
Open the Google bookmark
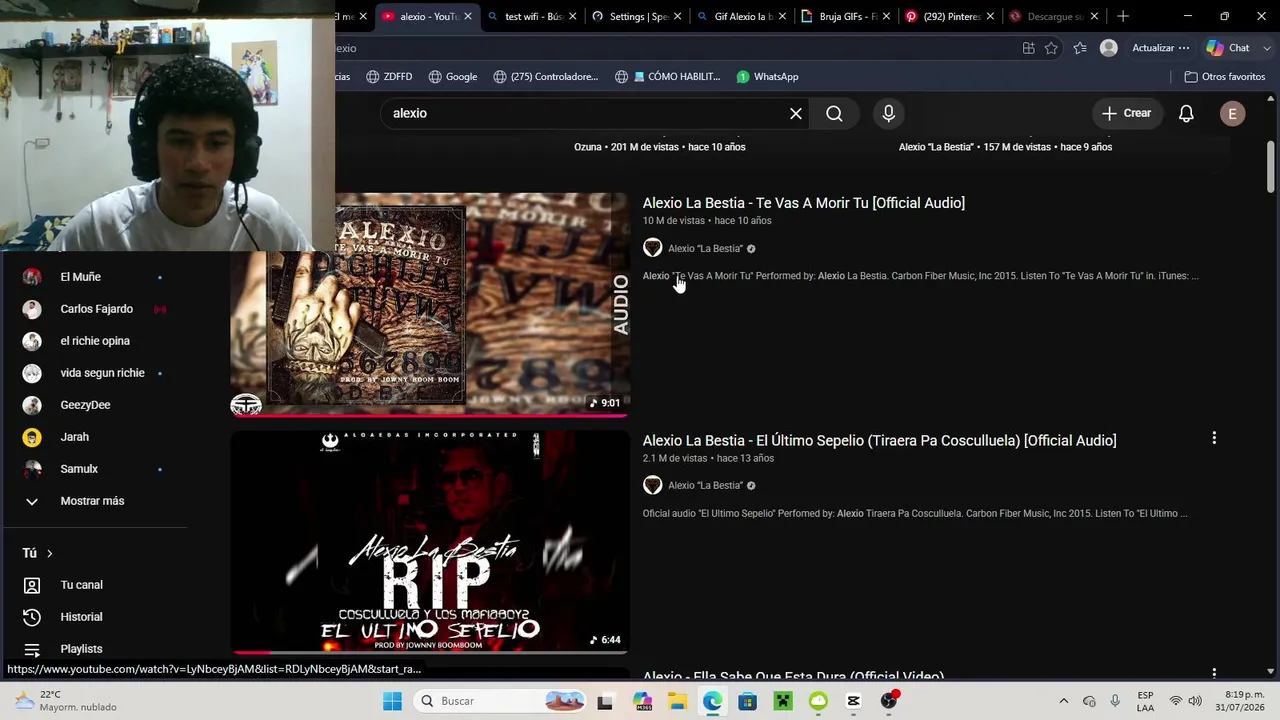[453, 77]
